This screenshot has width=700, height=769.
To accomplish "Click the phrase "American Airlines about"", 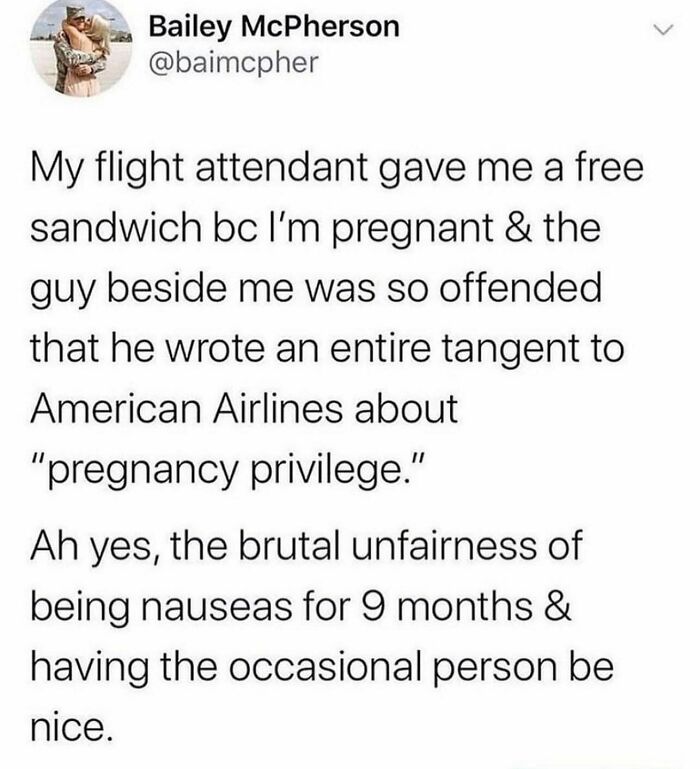I will (244, 409).
